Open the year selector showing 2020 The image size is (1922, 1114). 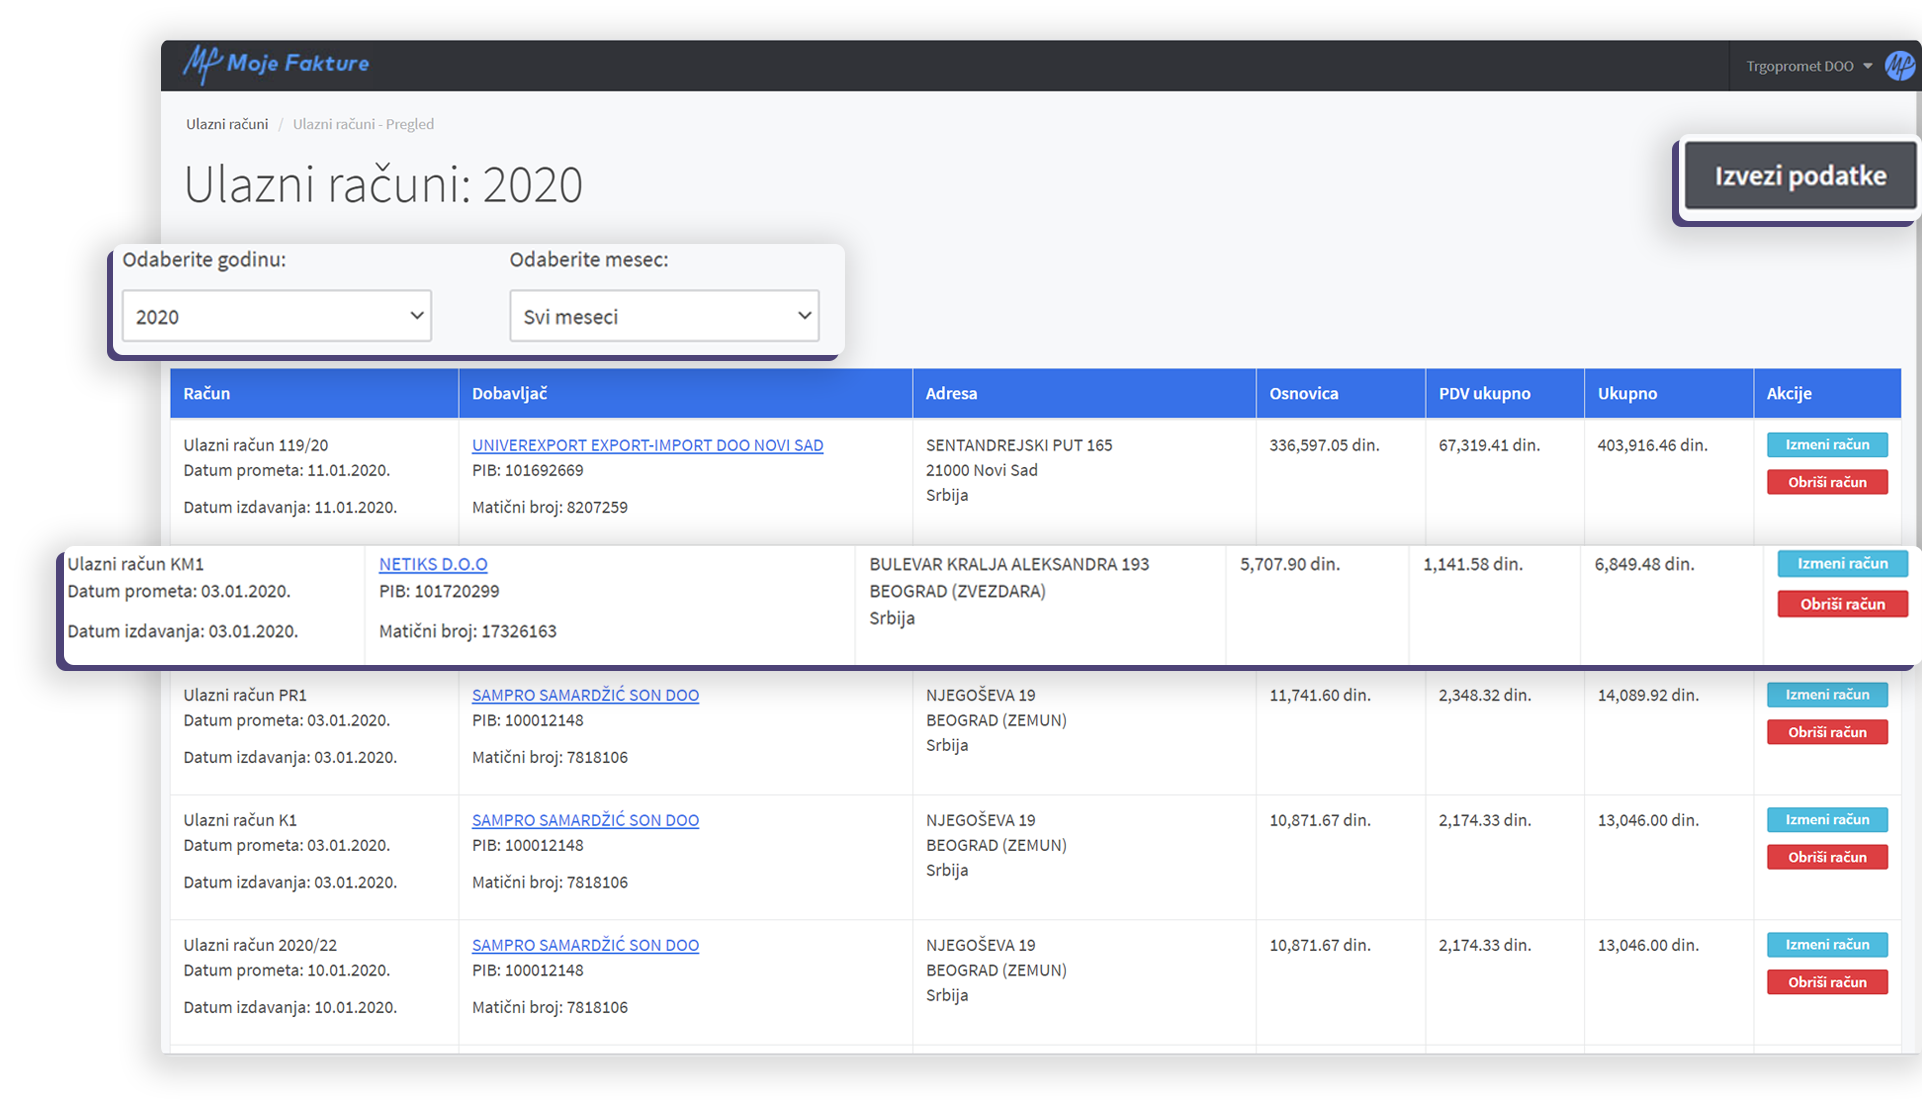pos(277,316)
